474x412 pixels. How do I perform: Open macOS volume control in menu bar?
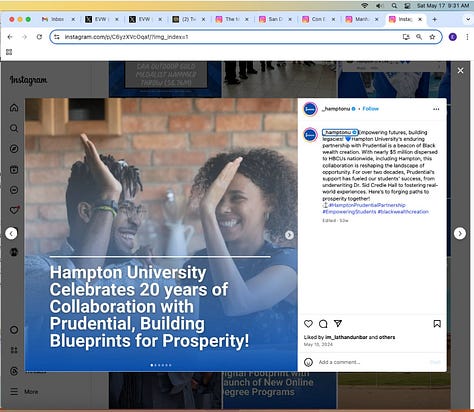[x=379, y=6]
